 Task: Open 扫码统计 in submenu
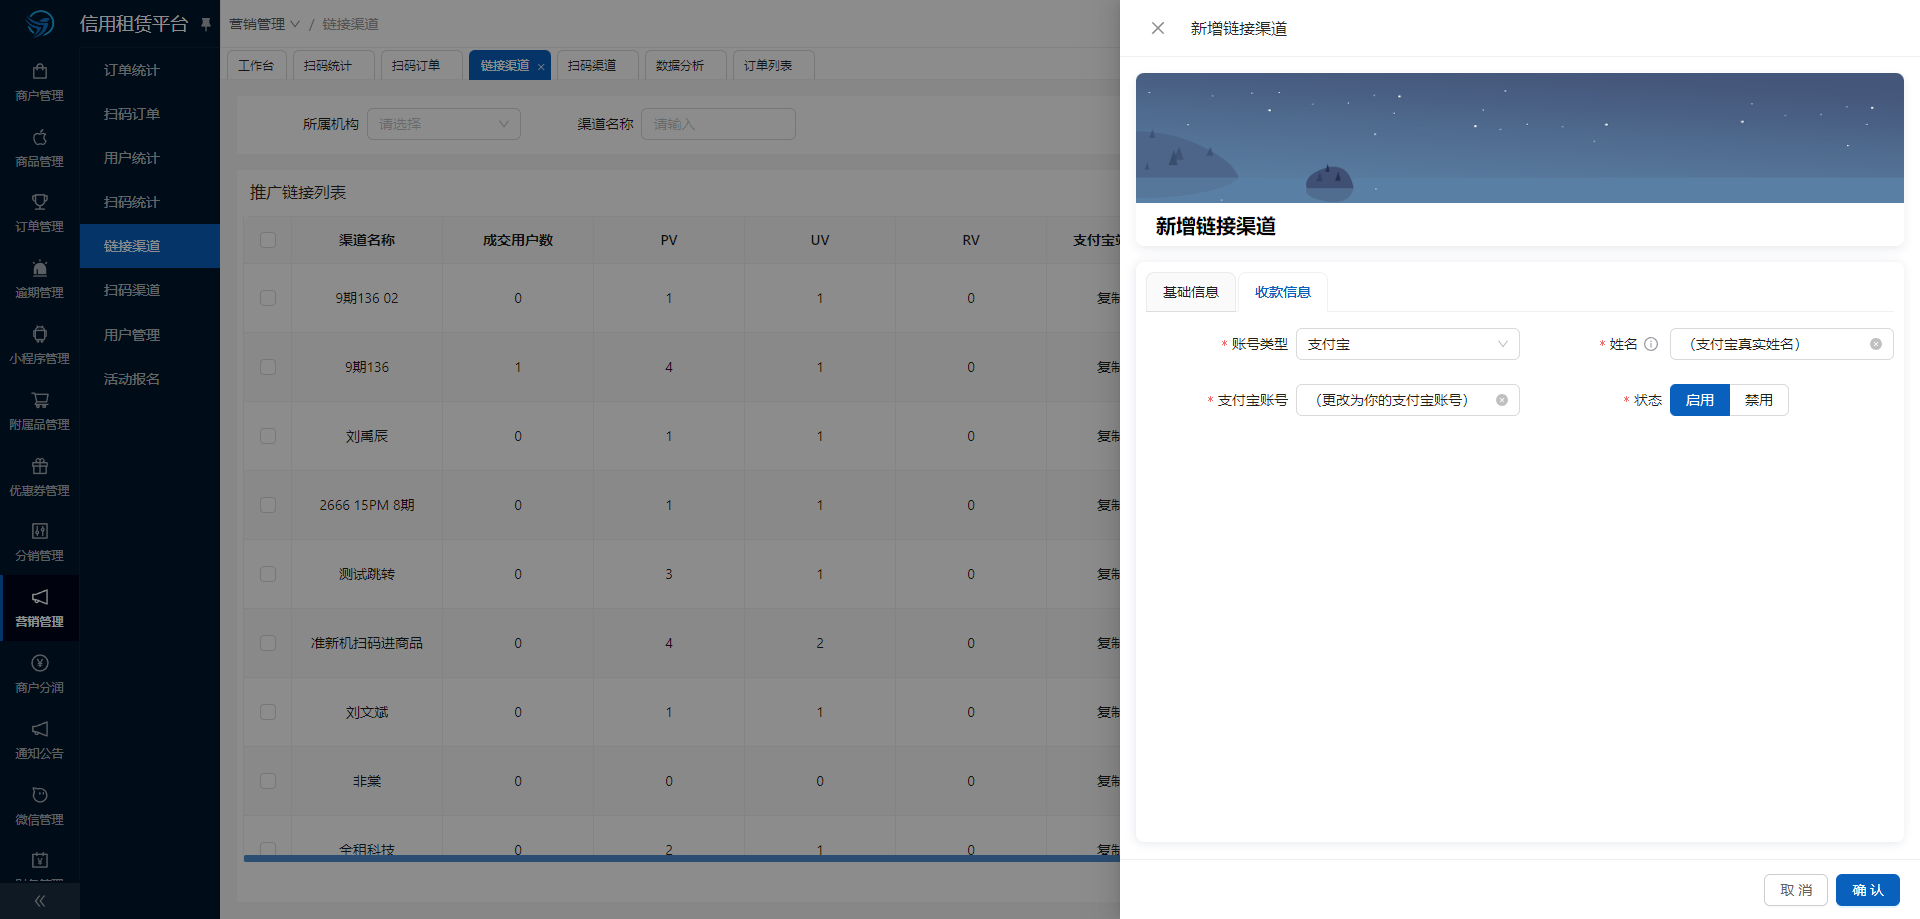tap(150, 202)
